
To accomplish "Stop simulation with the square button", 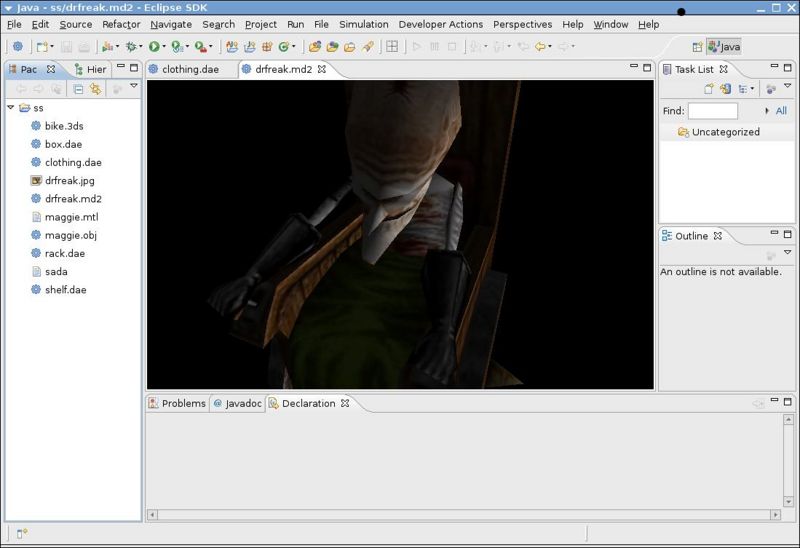I will 452,46.
